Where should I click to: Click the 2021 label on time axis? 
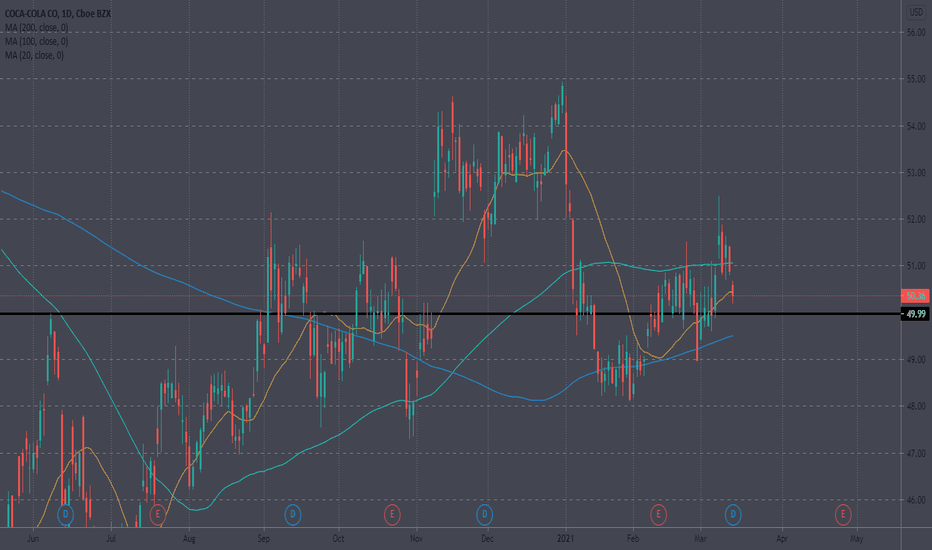click(565, 539)
